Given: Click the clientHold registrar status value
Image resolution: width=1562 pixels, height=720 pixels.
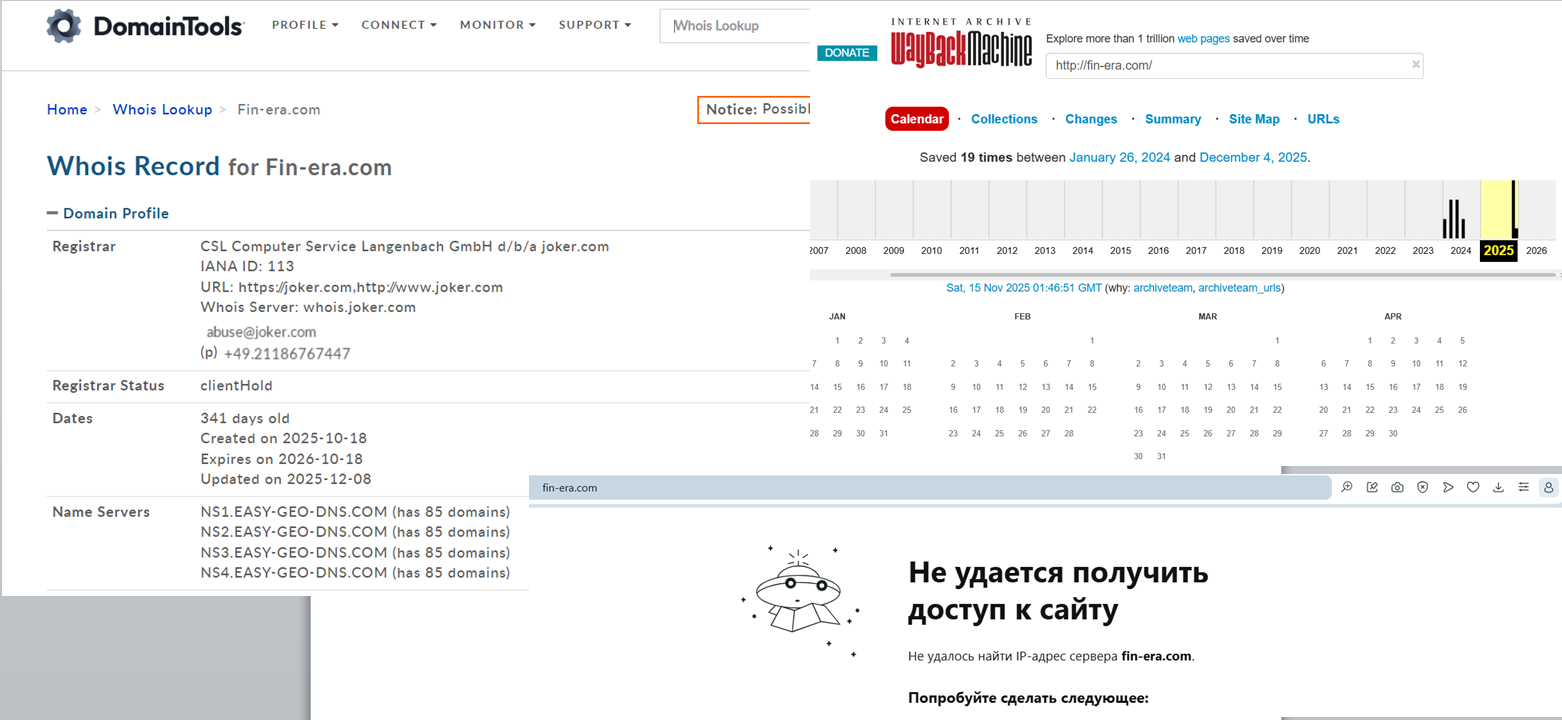Looking at the screenshot, I should tap(236, 386).
